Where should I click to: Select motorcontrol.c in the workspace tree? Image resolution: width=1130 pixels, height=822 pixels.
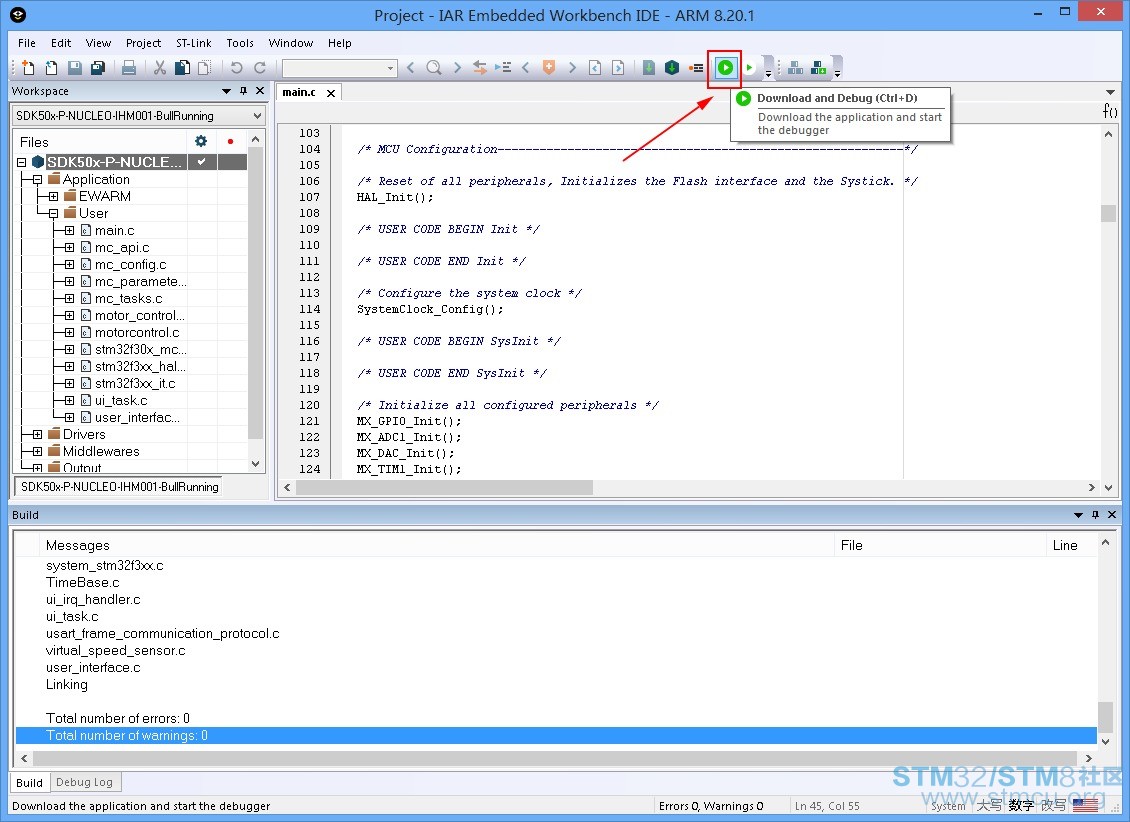click(x=137, y=332)
